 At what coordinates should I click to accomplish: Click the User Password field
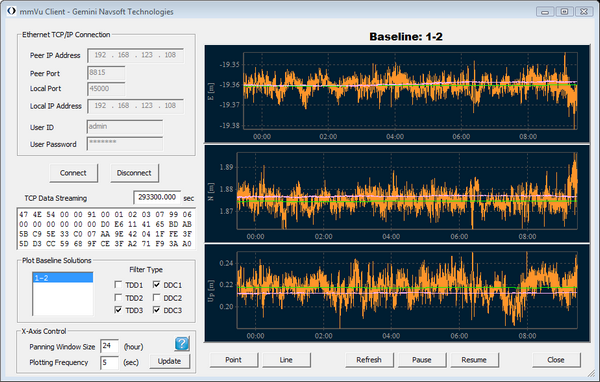tap(125, 144)
